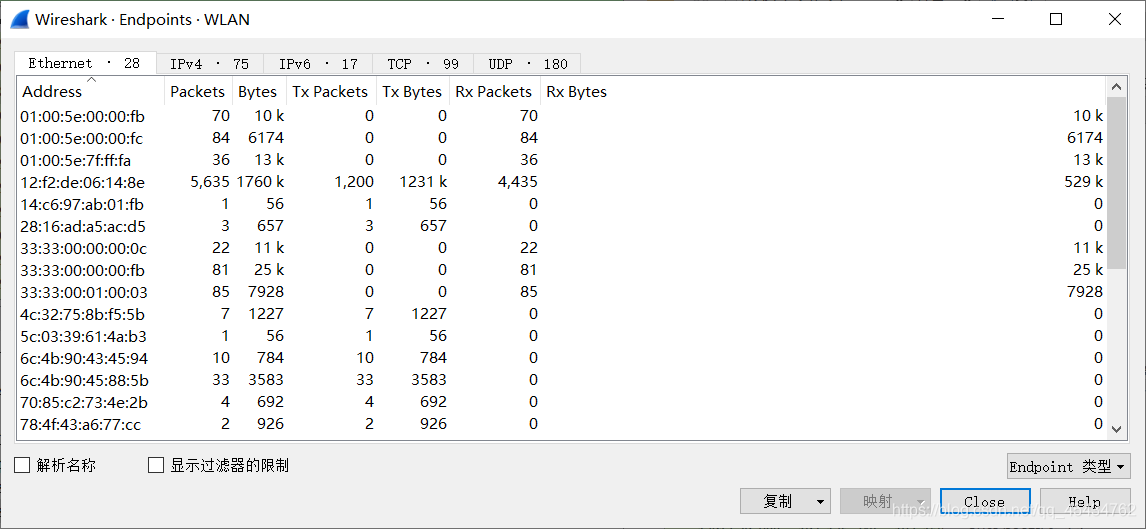Select row 14:c6:97:ab:01:fb
Viewport: 1146px width, 529px height.
click(x=561, y=203)
